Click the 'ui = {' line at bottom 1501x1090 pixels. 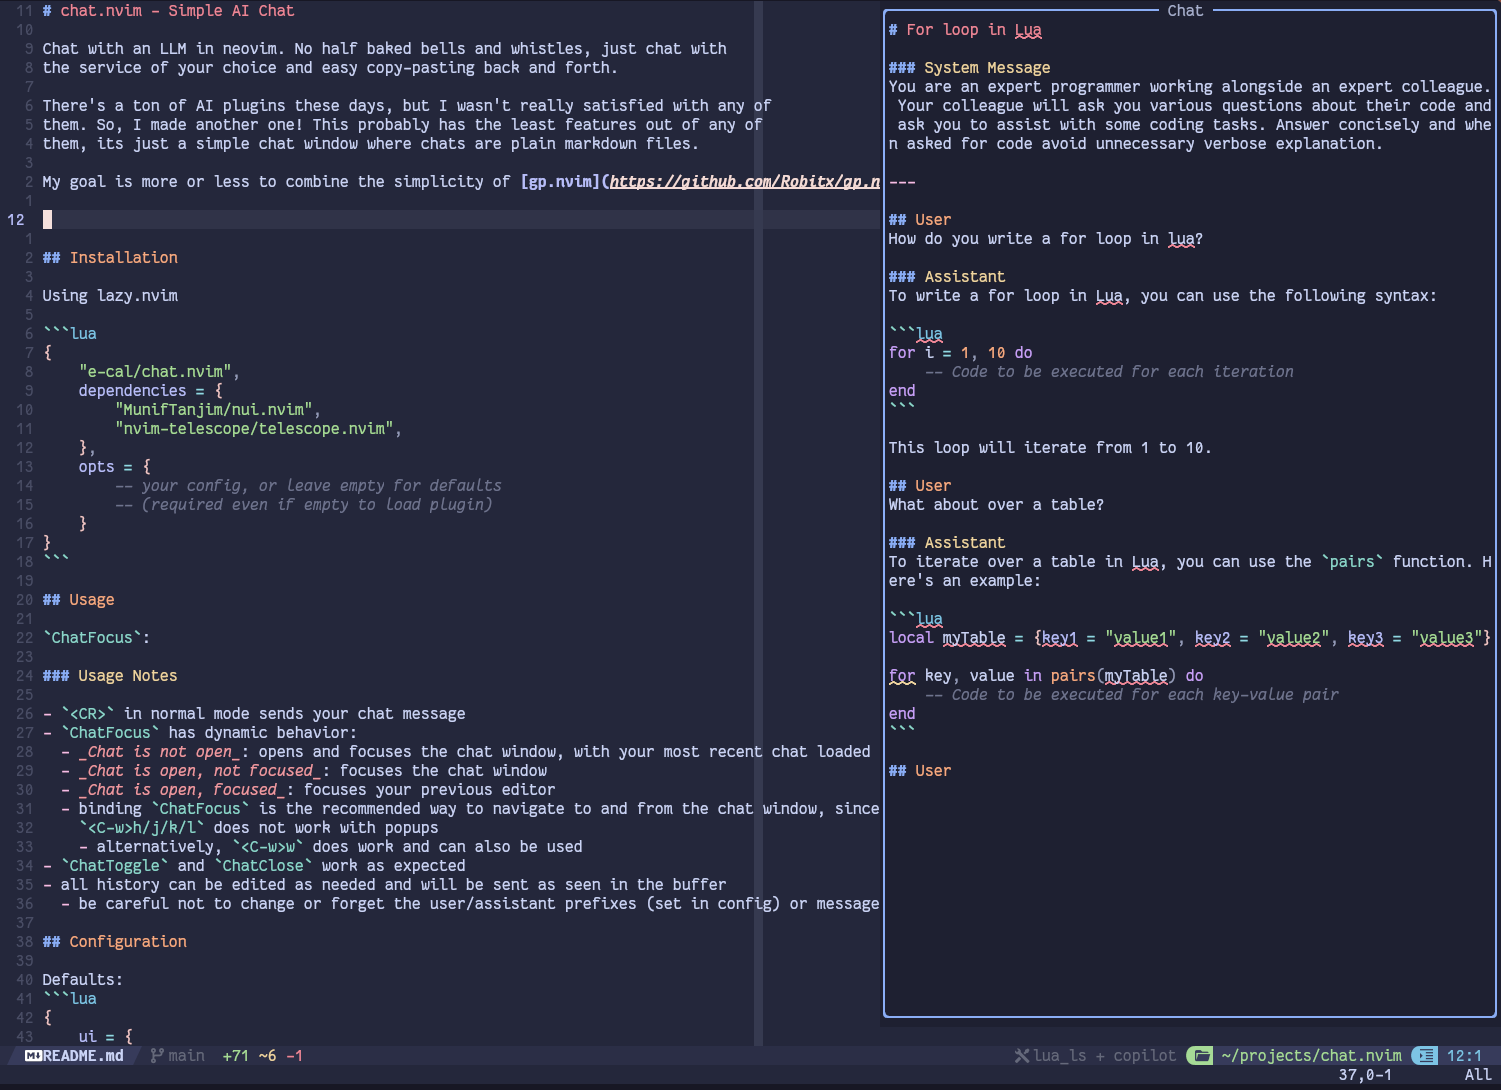tap(105, 1037)
